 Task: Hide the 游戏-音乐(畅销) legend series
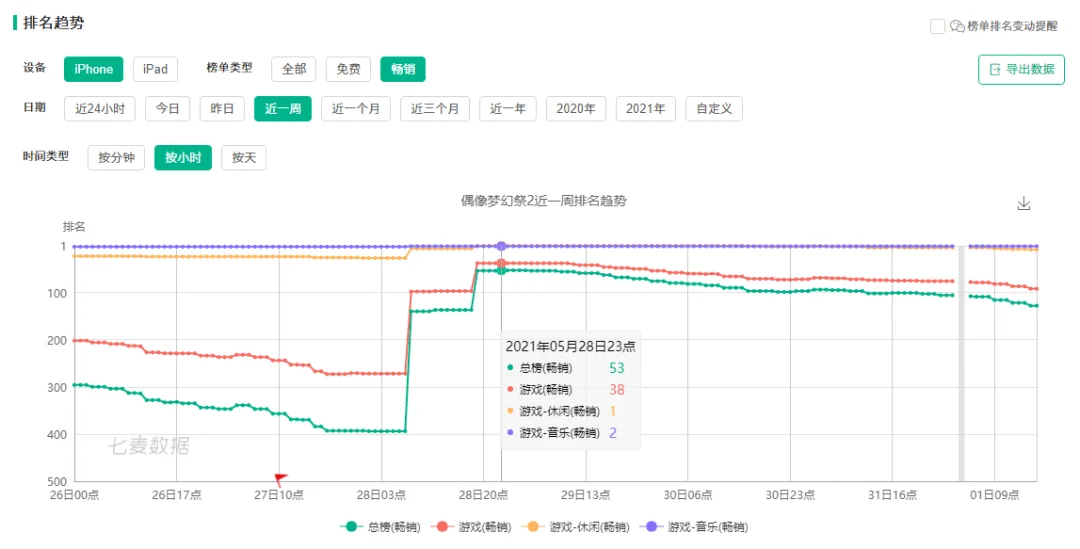[x=696, y=527]
